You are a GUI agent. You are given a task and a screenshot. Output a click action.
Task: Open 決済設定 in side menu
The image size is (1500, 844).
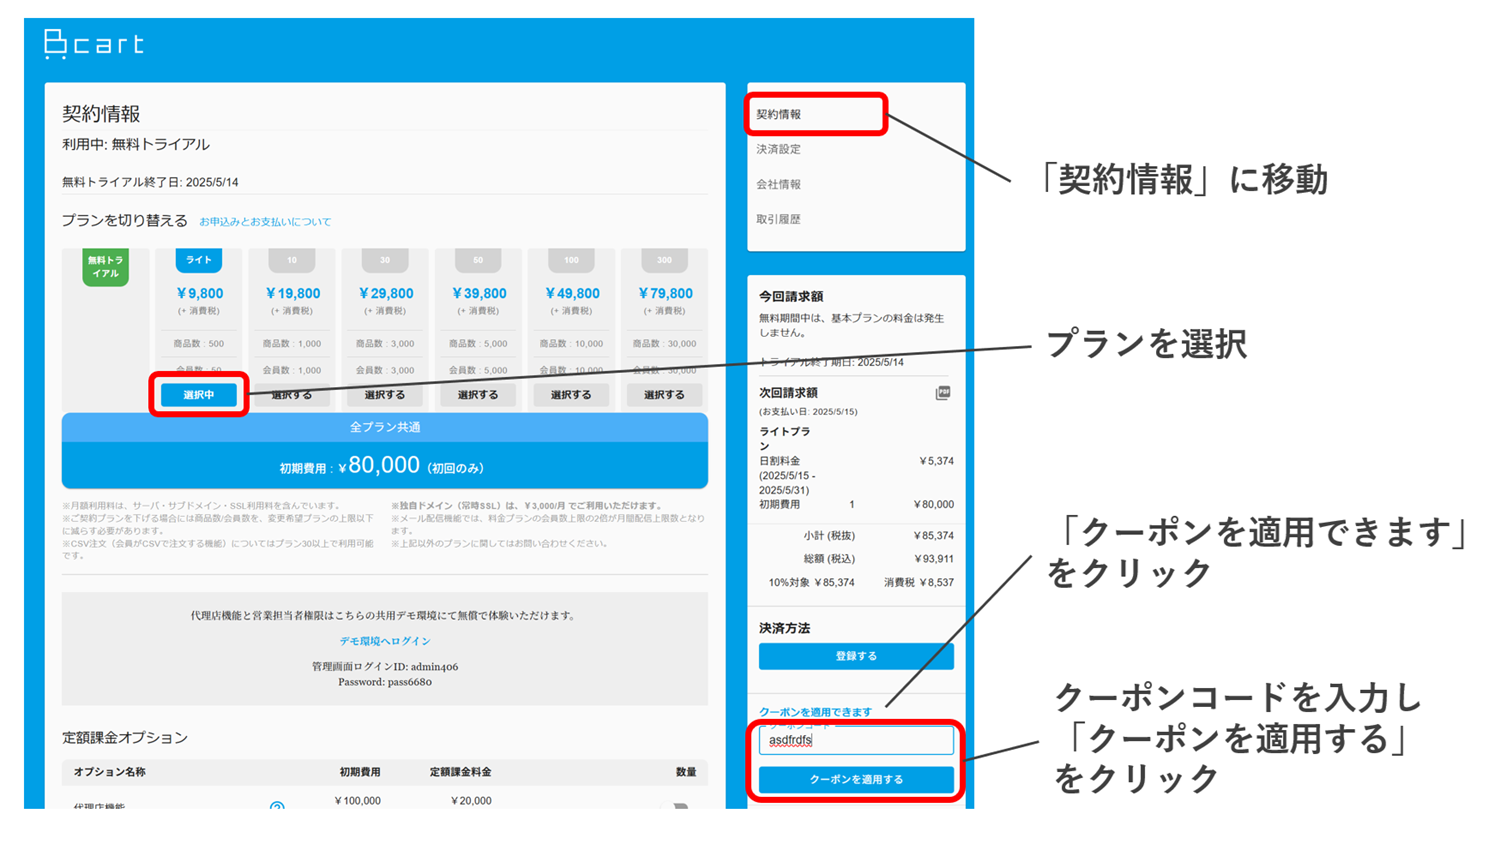779,149
